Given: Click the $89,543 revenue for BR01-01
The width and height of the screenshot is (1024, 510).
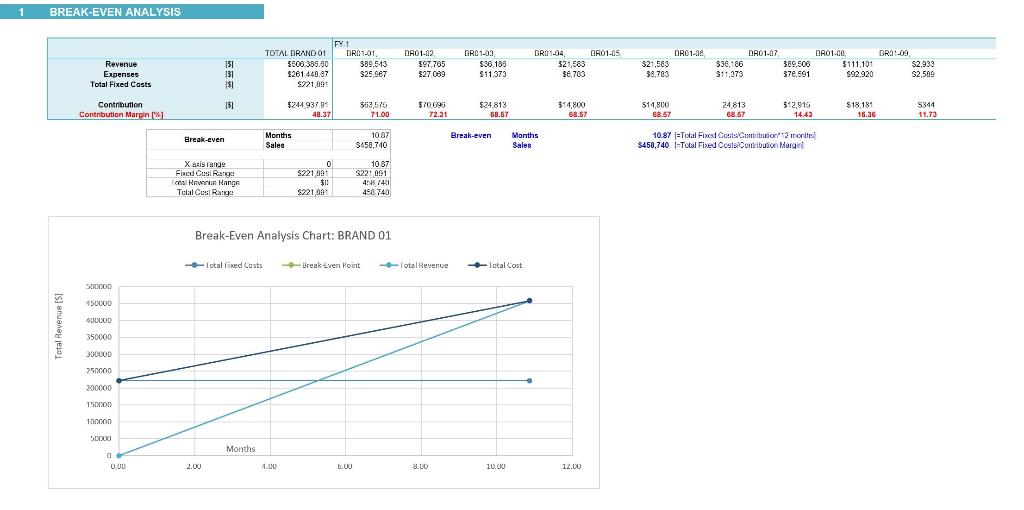Looking at the screenshot, I should point(374,65).
